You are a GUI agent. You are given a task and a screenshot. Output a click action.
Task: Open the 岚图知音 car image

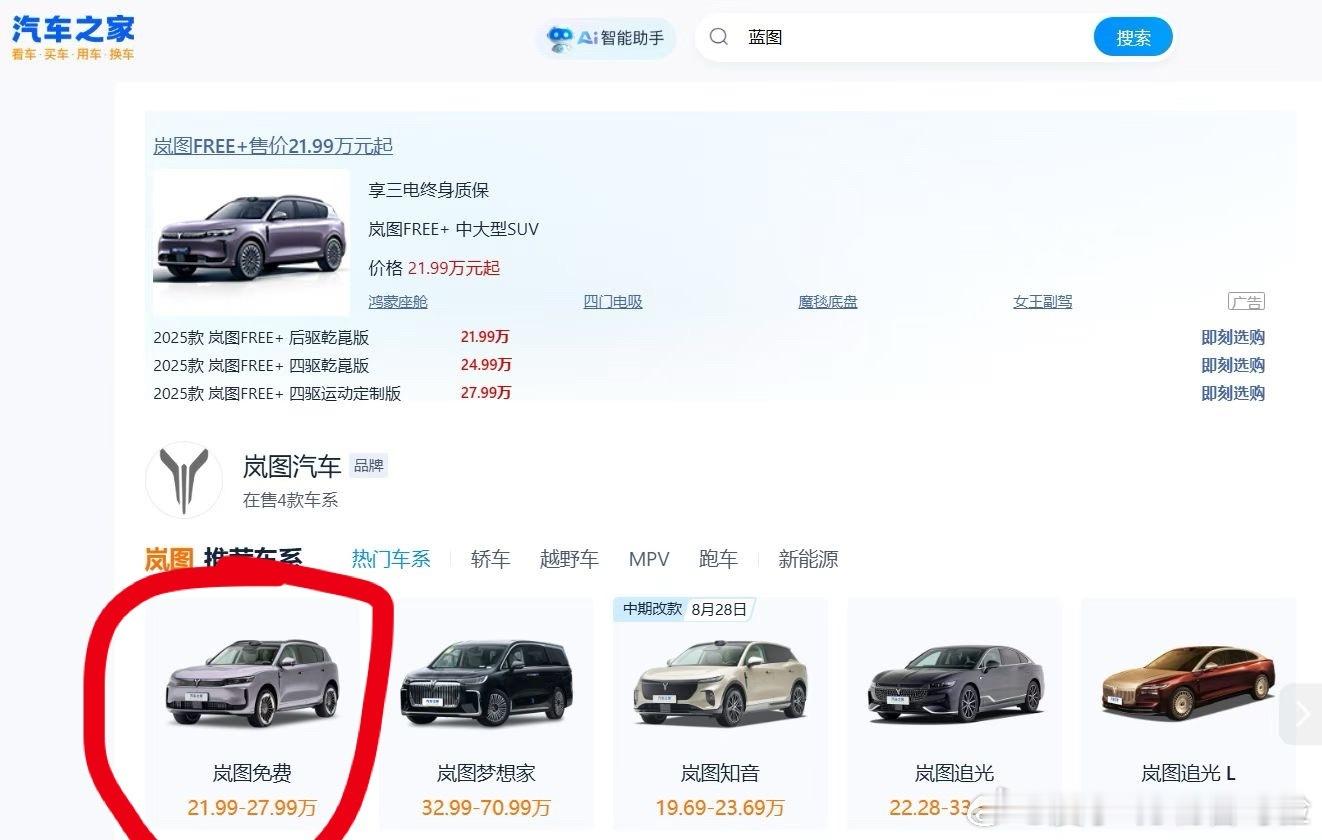(x=721, y=684)
